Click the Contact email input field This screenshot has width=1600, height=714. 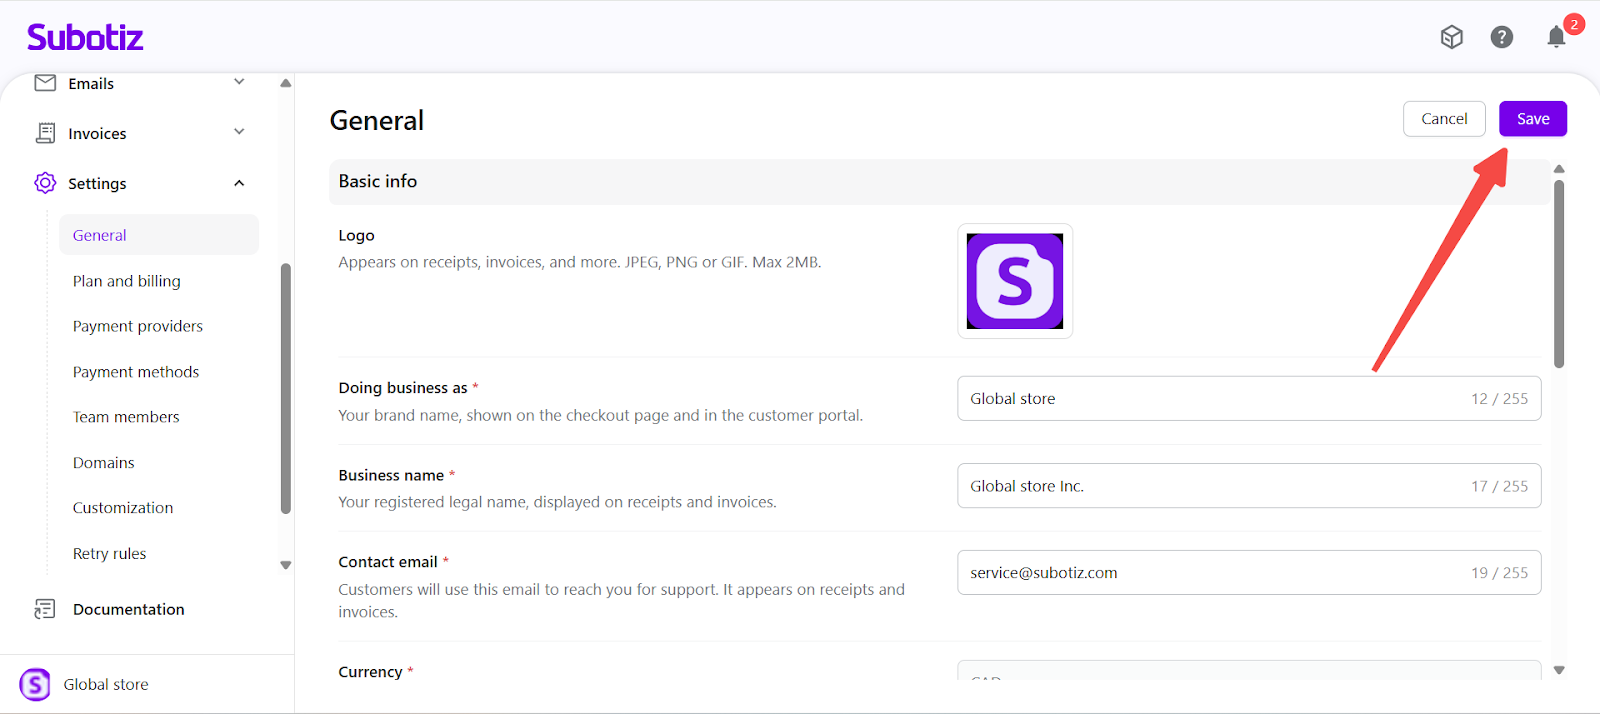(x=1210, y=573)
